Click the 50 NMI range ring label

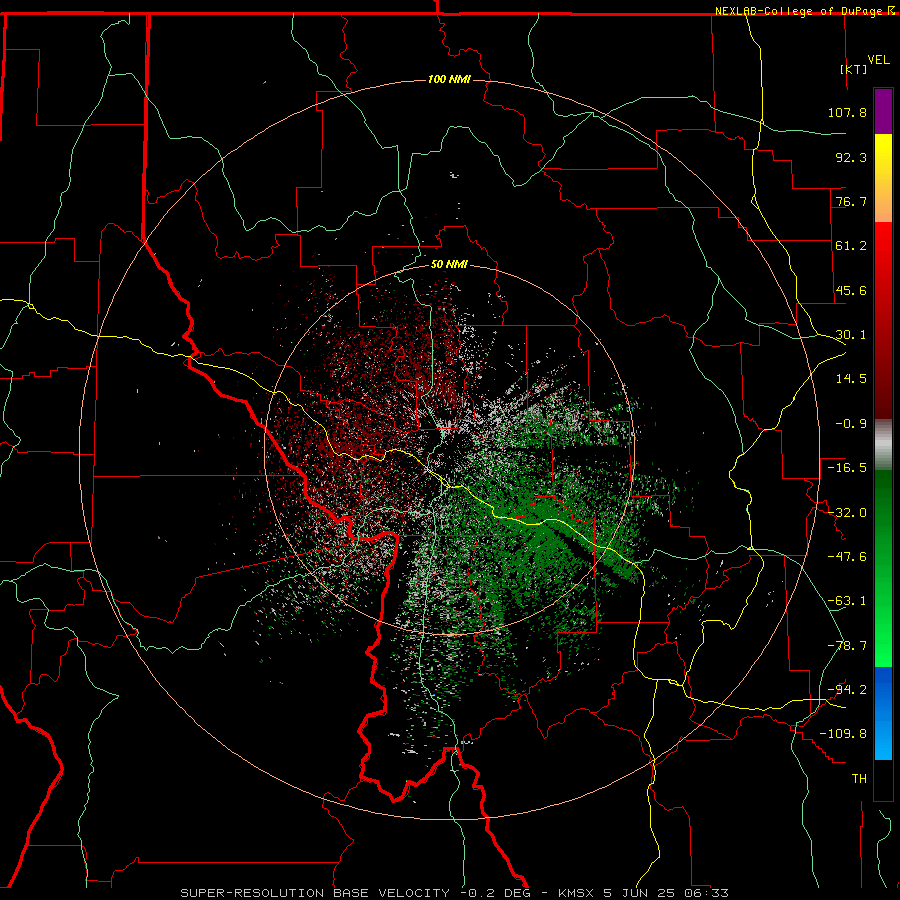click(x=449, y=264)
